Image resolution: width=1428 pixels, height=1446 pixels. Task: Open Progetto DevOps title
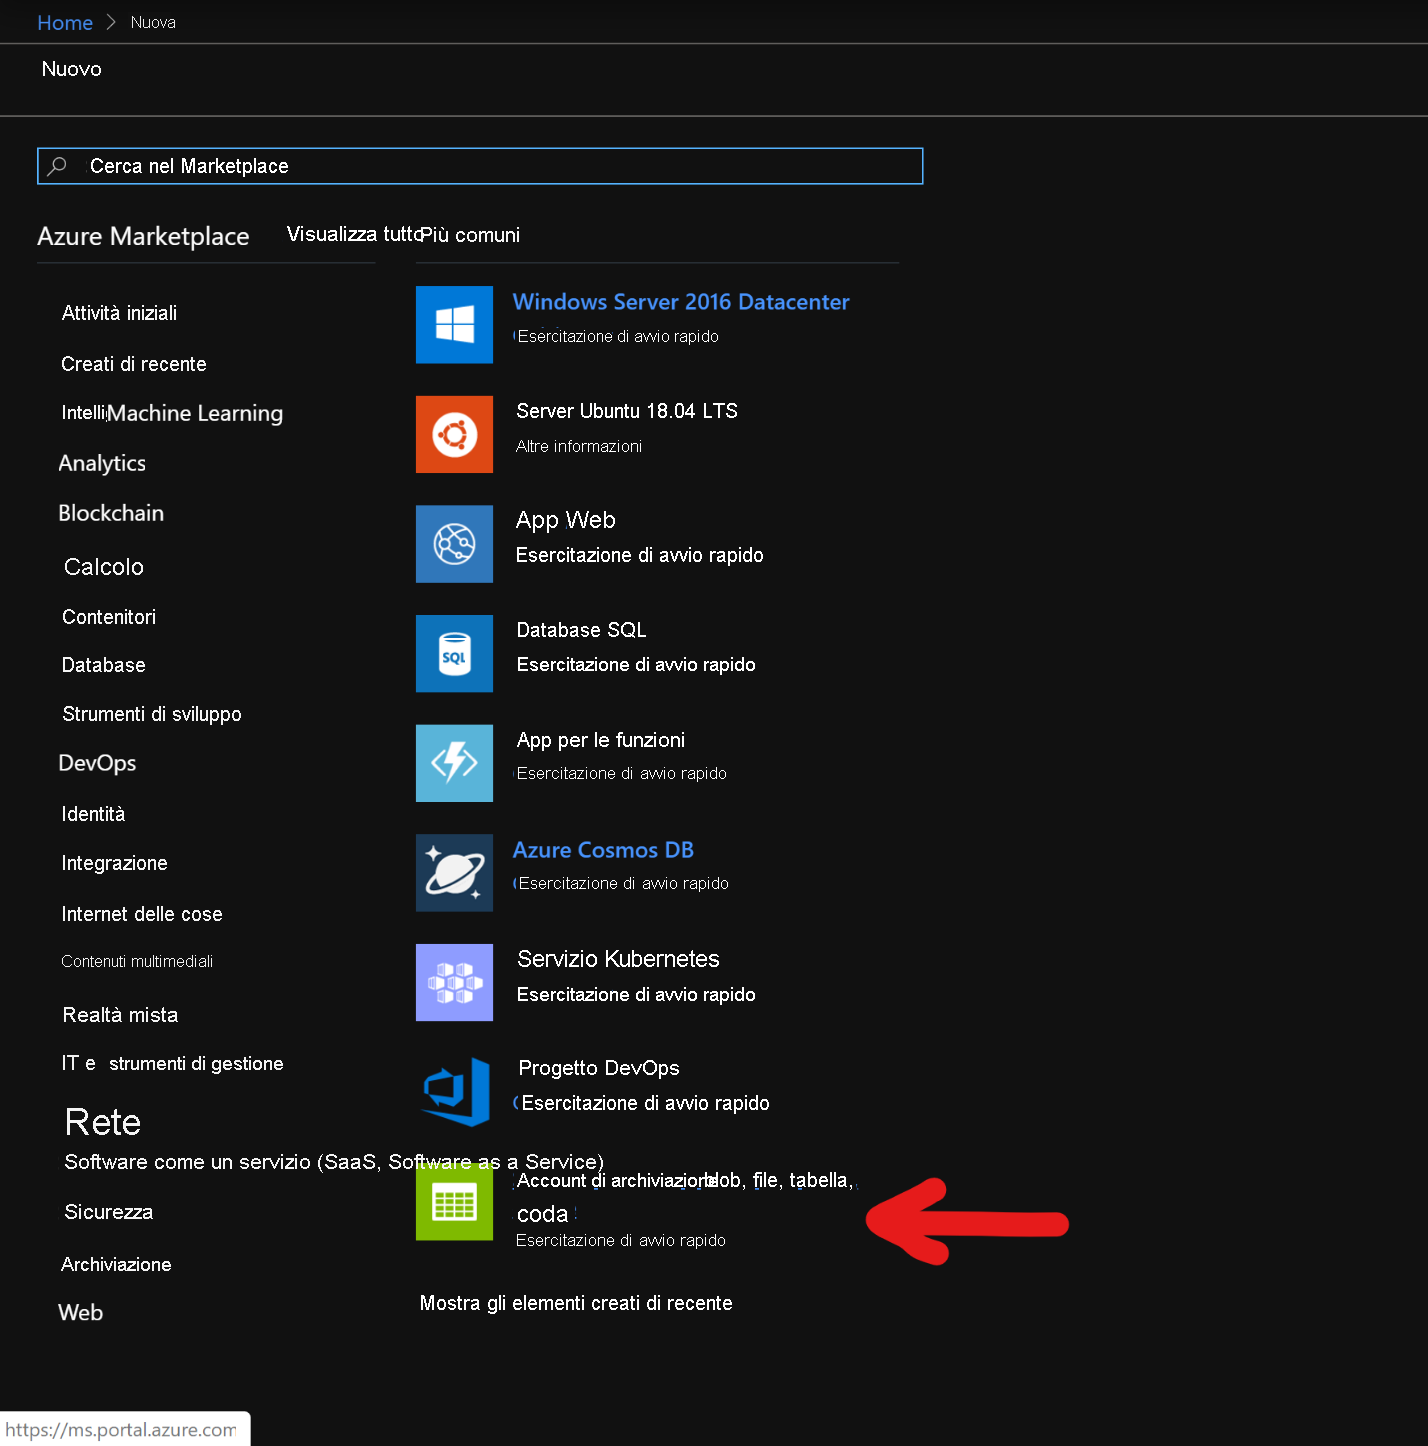pyautogui.click(x=599, y=1068)
